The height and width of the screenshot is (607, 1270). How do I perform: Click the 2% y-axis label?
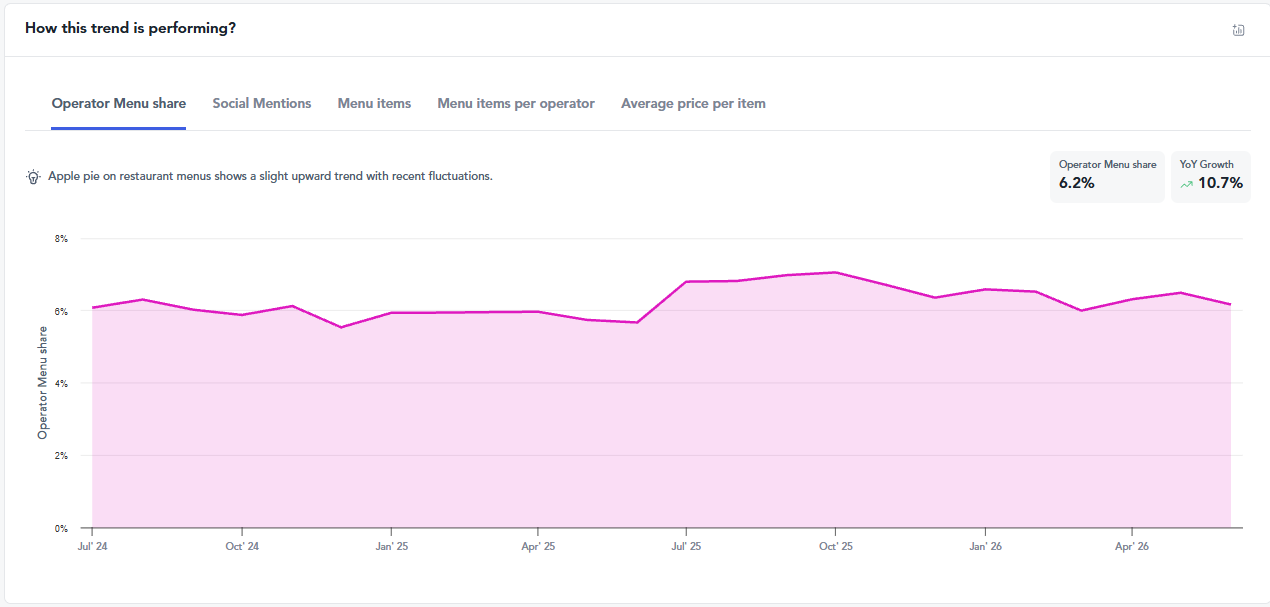(x=61, y=455)
